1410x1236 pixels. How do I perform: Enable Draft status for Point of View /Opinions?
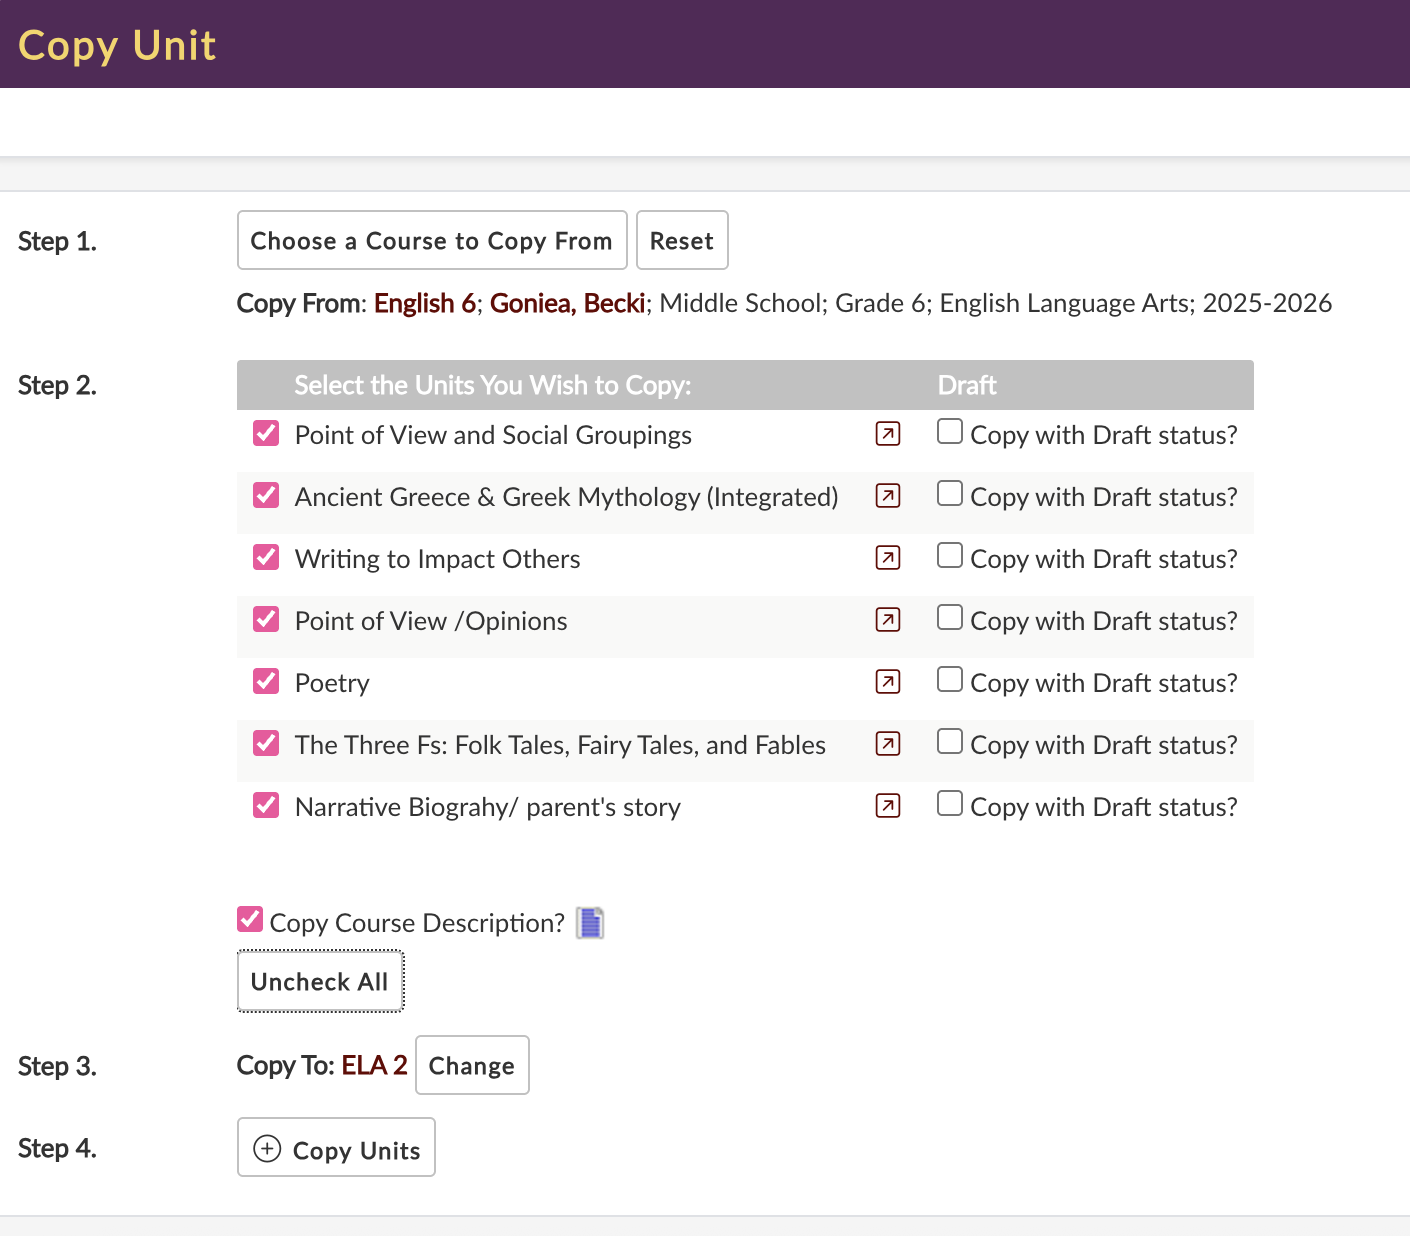click(949, 618)
